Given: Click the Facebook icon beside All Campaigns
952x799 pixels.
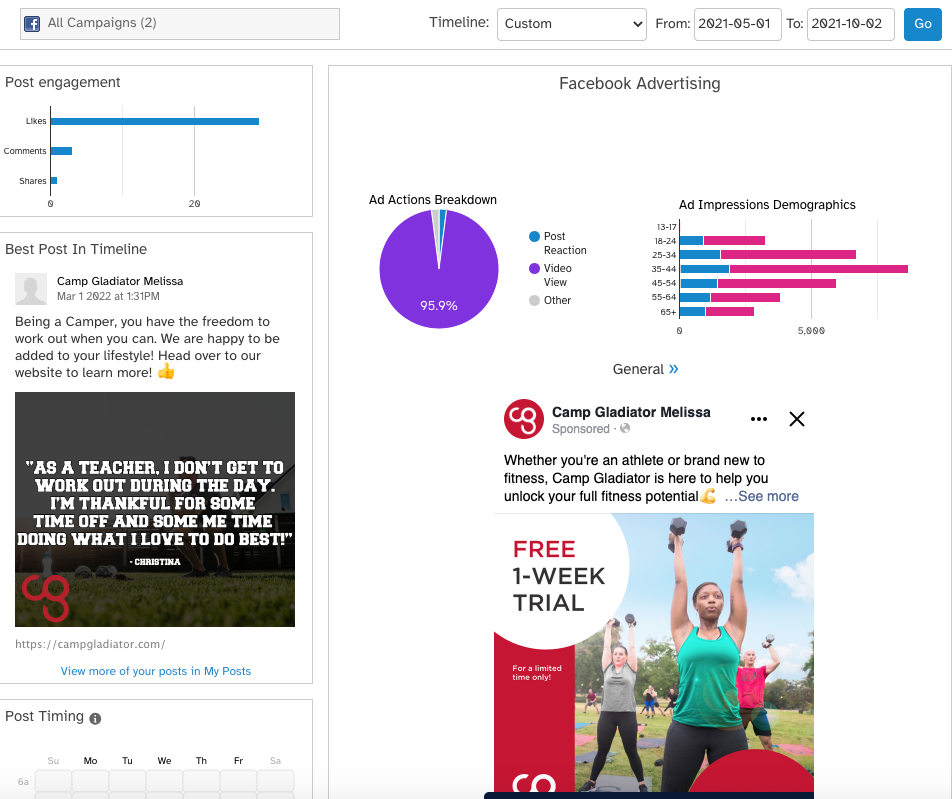Looking at the screenshot, I should (32, 24).
